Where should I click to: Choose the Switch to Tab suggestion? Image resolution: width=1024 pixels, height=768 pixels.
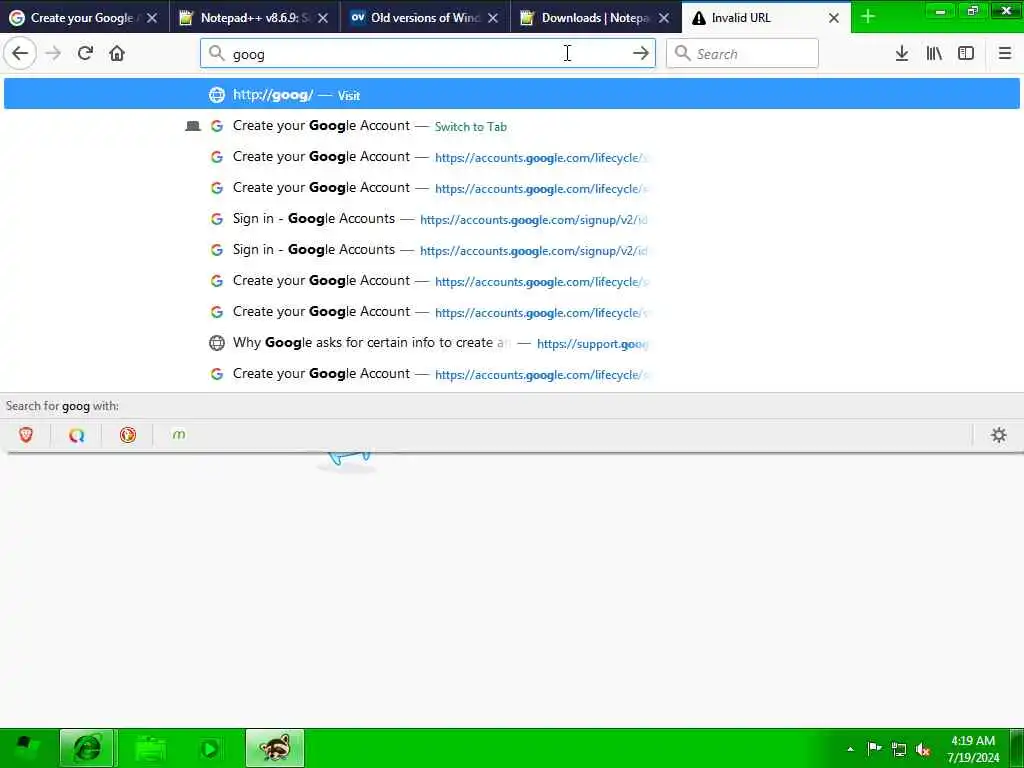pos(511,126)
